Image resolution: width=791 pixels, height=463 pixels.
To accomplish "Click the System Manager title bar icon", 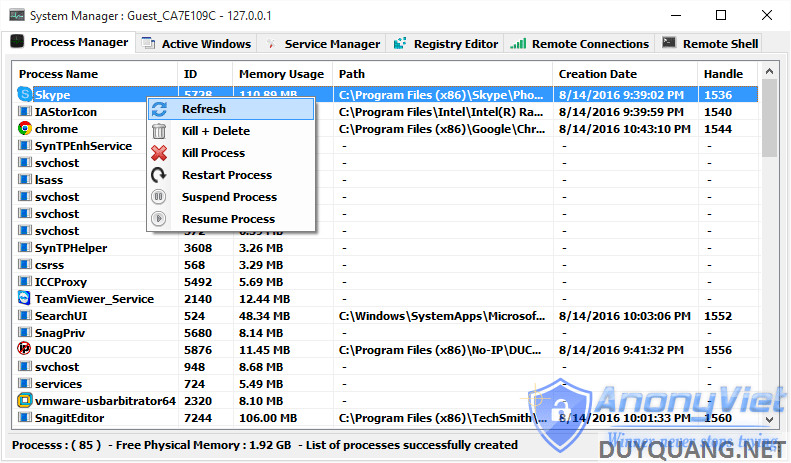I will [x=17, y=15].
